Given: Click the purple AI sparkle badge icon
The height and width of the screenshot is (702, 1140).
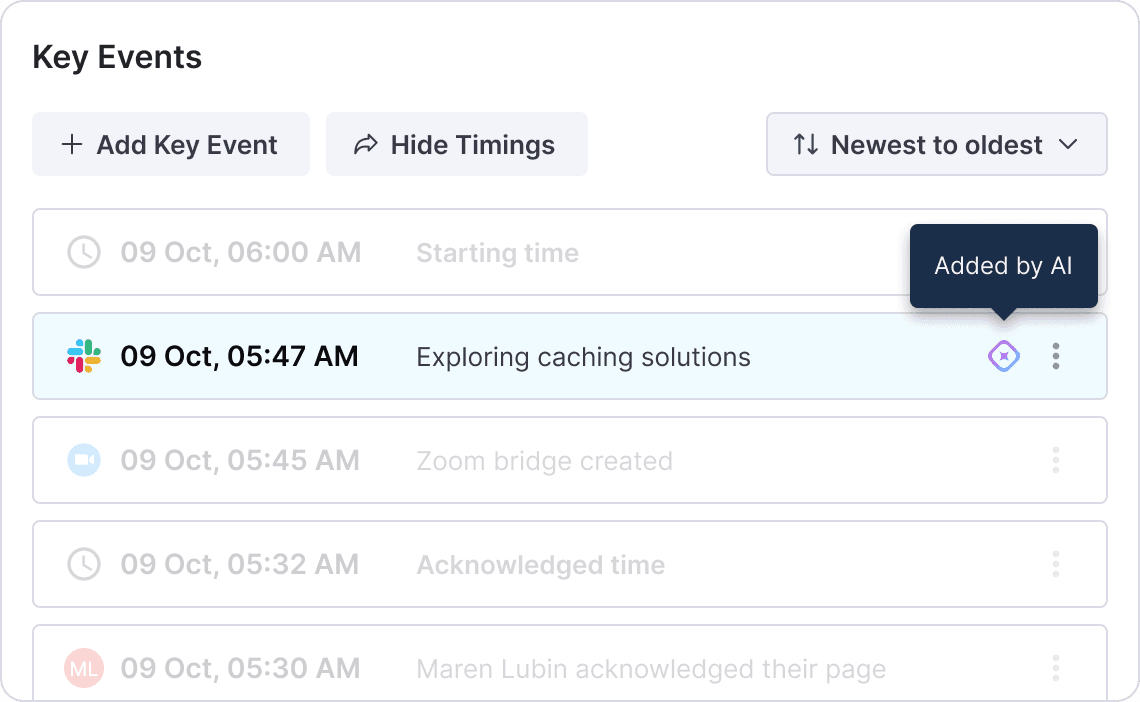Looking at the screenshot, I should [x=1003, y=356].
